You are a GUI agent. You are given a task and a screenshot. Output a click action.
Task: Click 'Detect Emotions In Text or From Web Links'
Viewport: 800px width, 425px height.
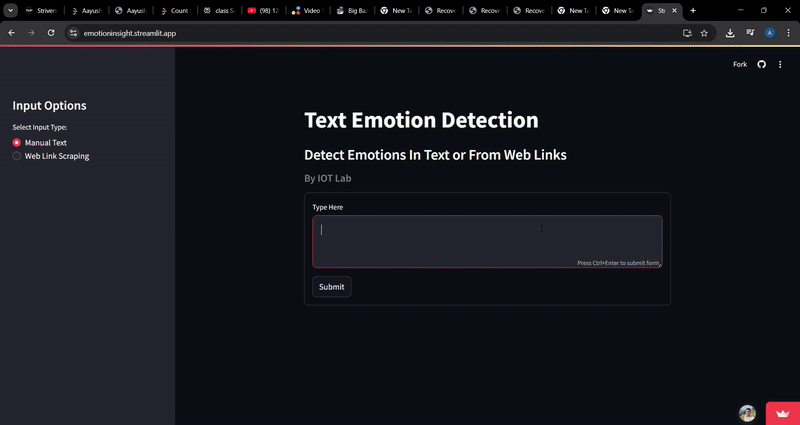point(435,155)
